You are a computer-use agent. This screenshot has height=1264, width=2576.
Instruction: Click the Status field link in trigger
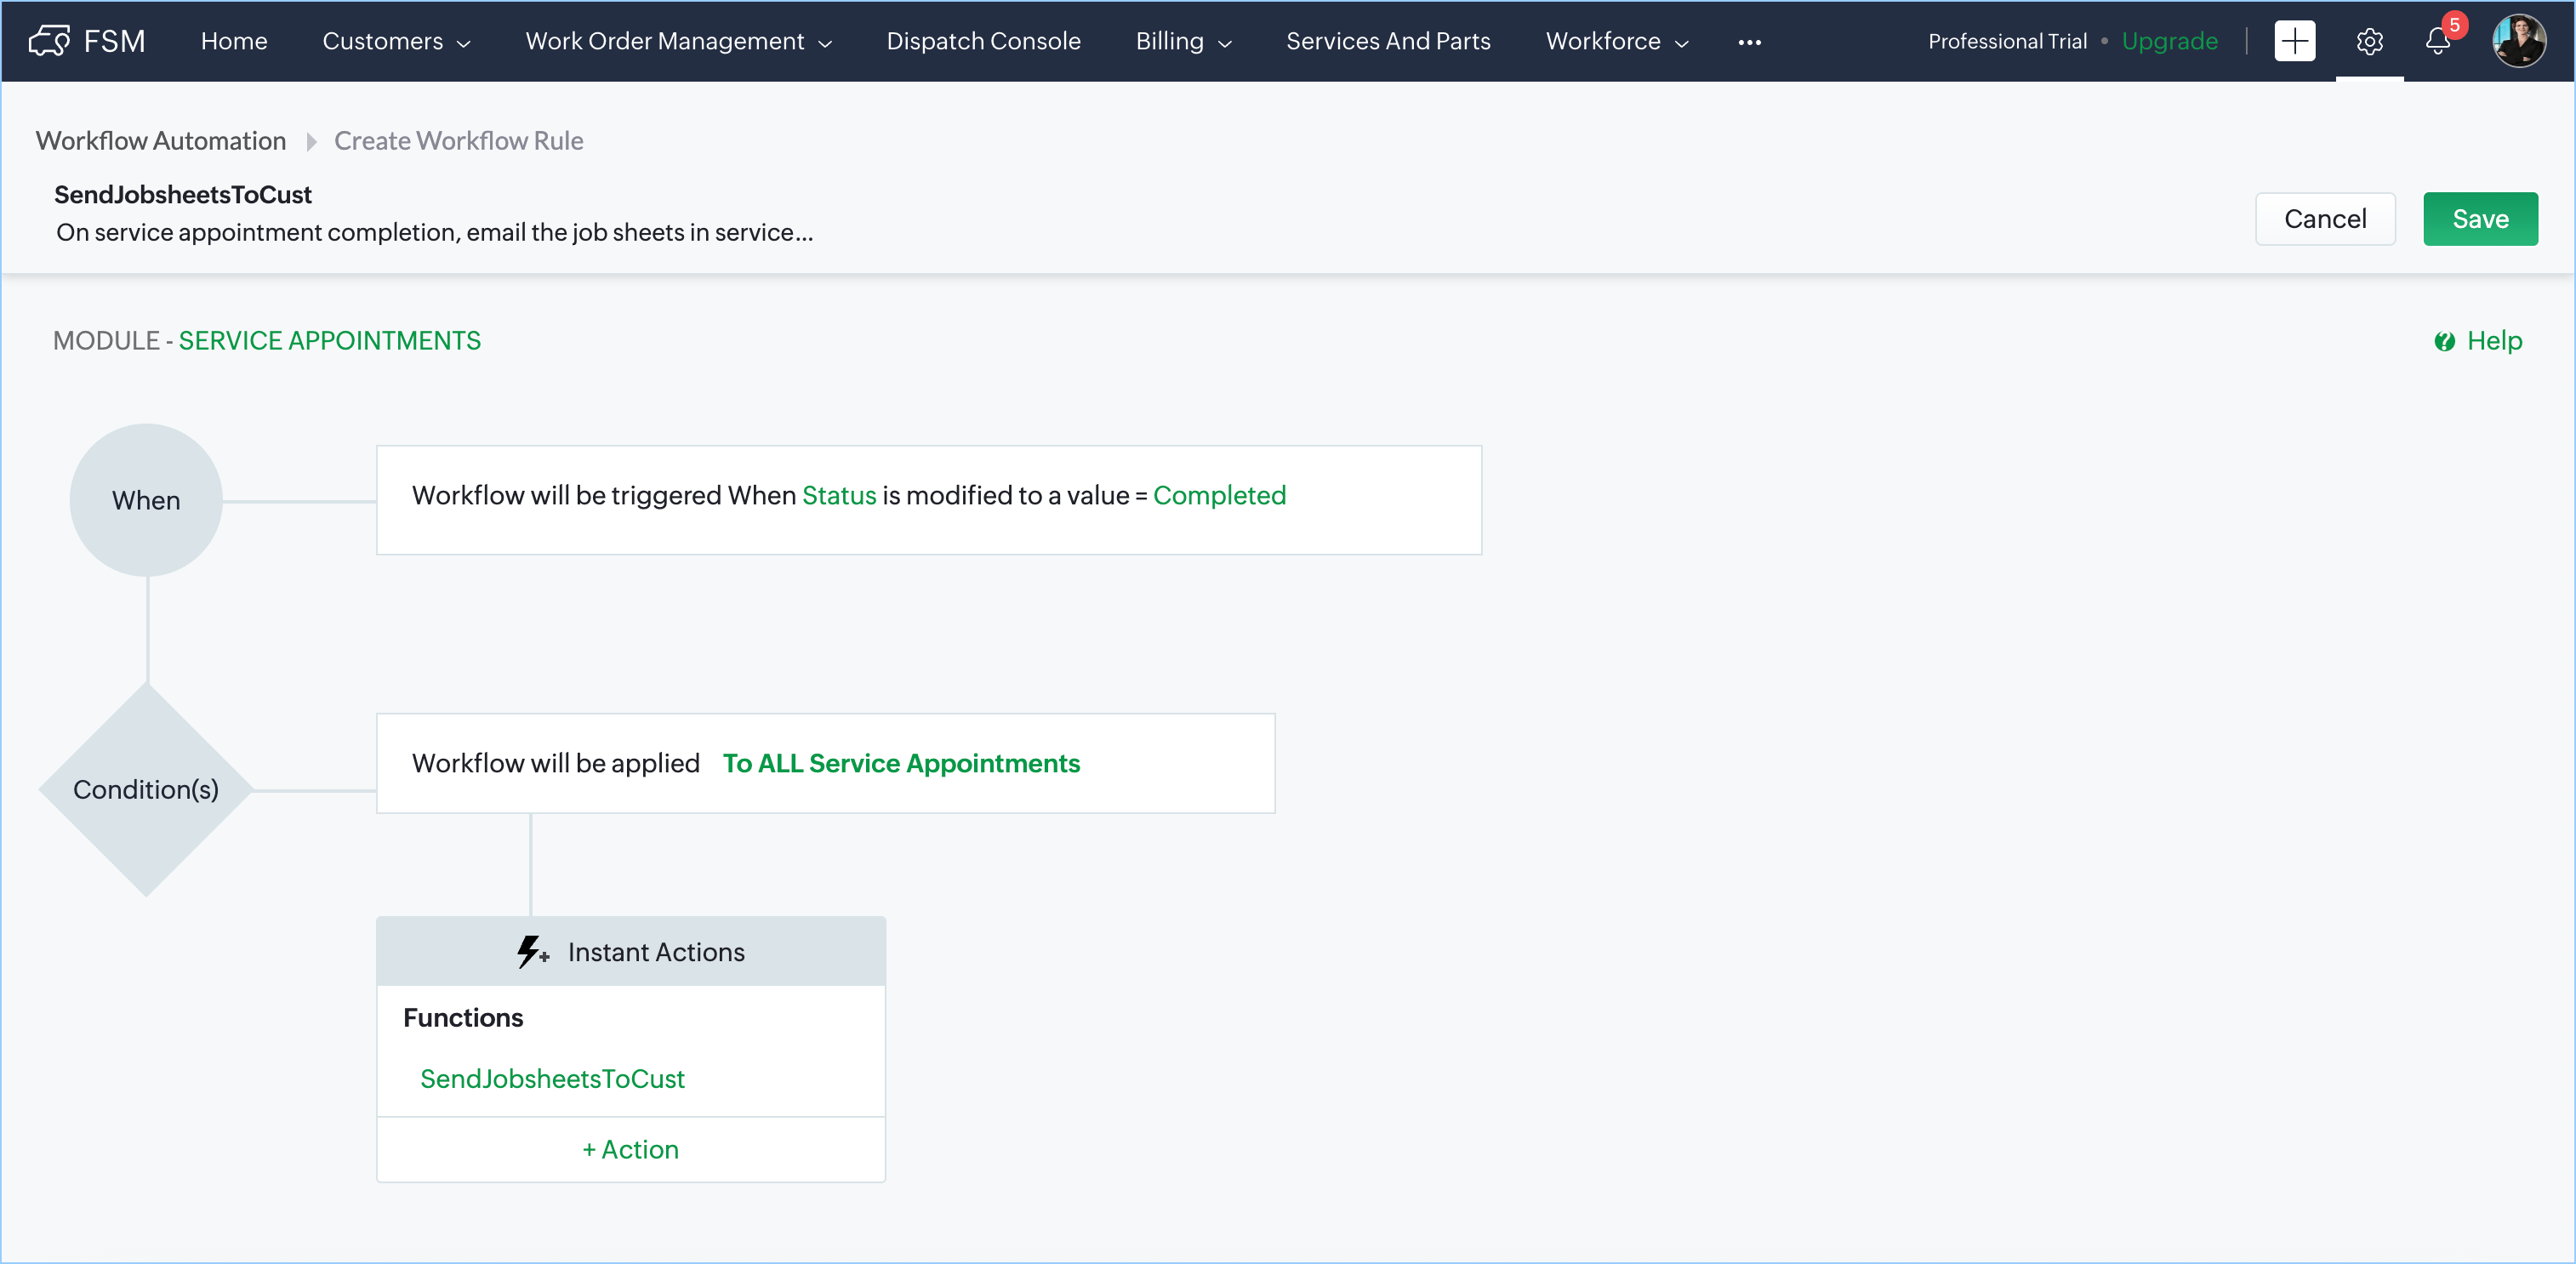point(839,495)
